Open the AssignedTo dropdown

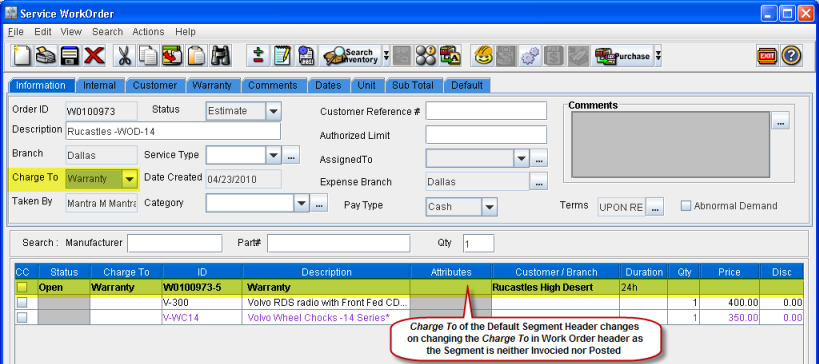coord(522,158)
